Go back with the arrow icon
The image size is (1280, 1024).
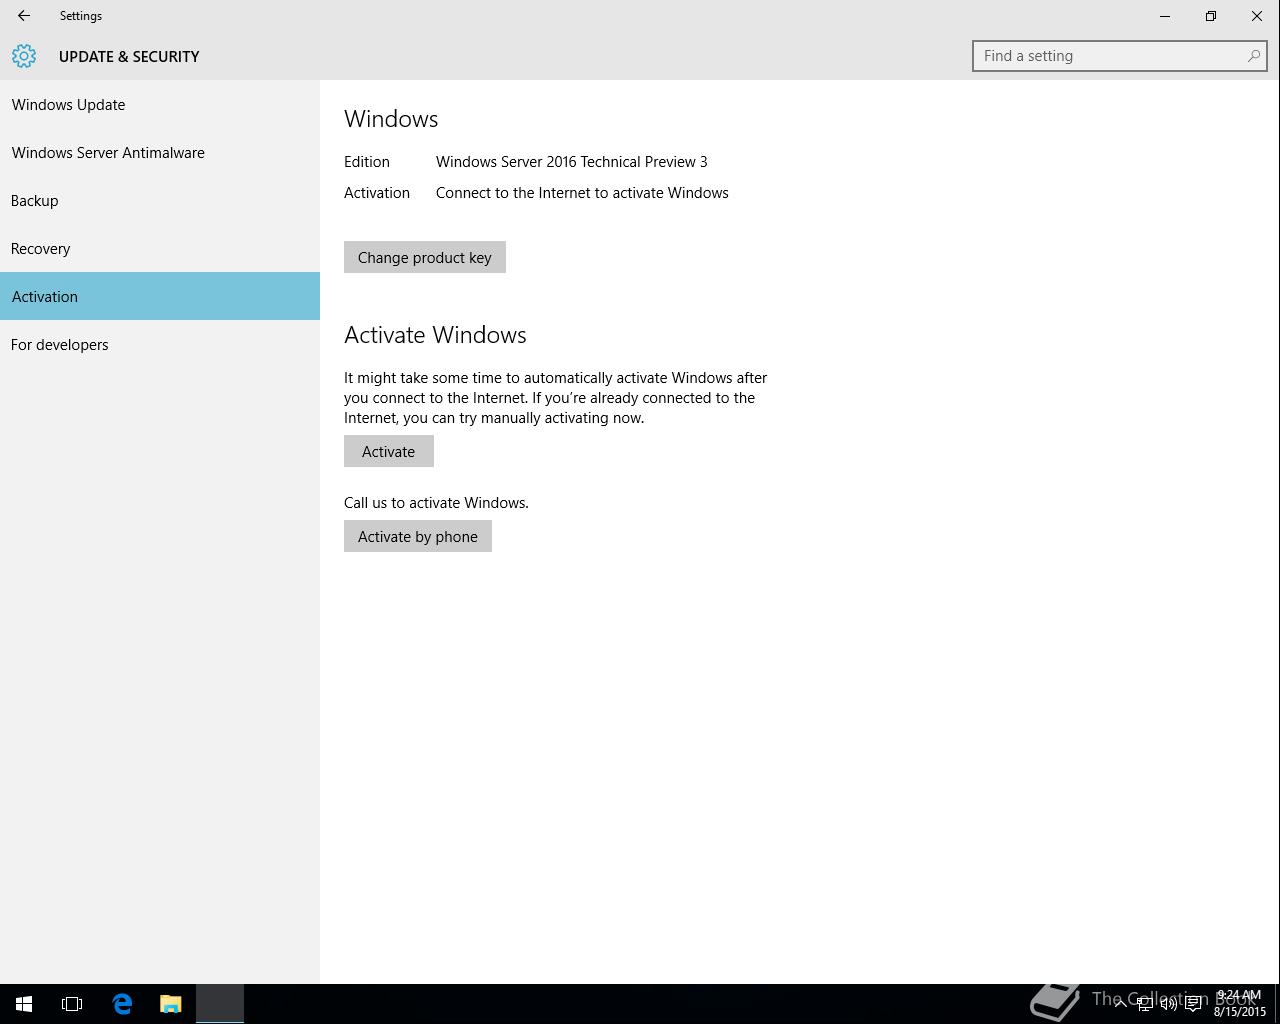click(24, 16)
